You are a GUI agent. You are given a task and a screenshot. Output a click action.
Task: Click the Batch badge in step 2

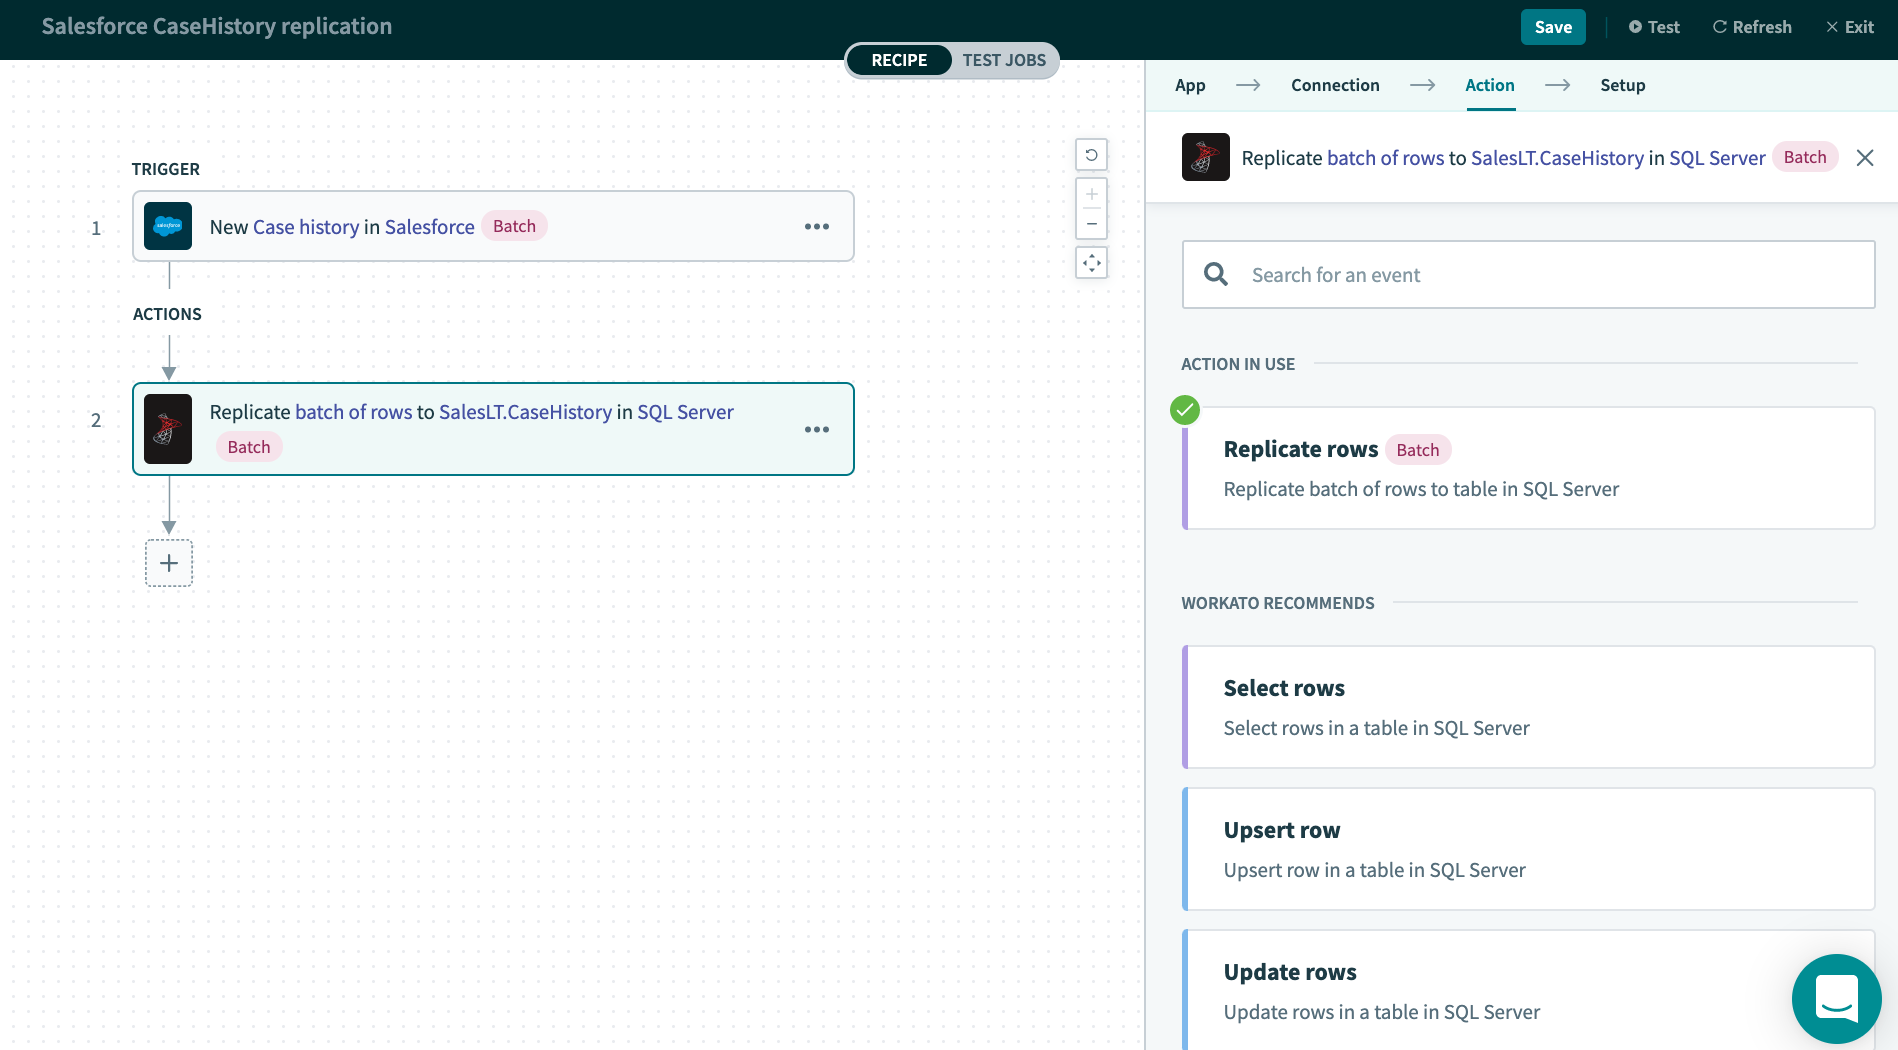coord(249,447)
